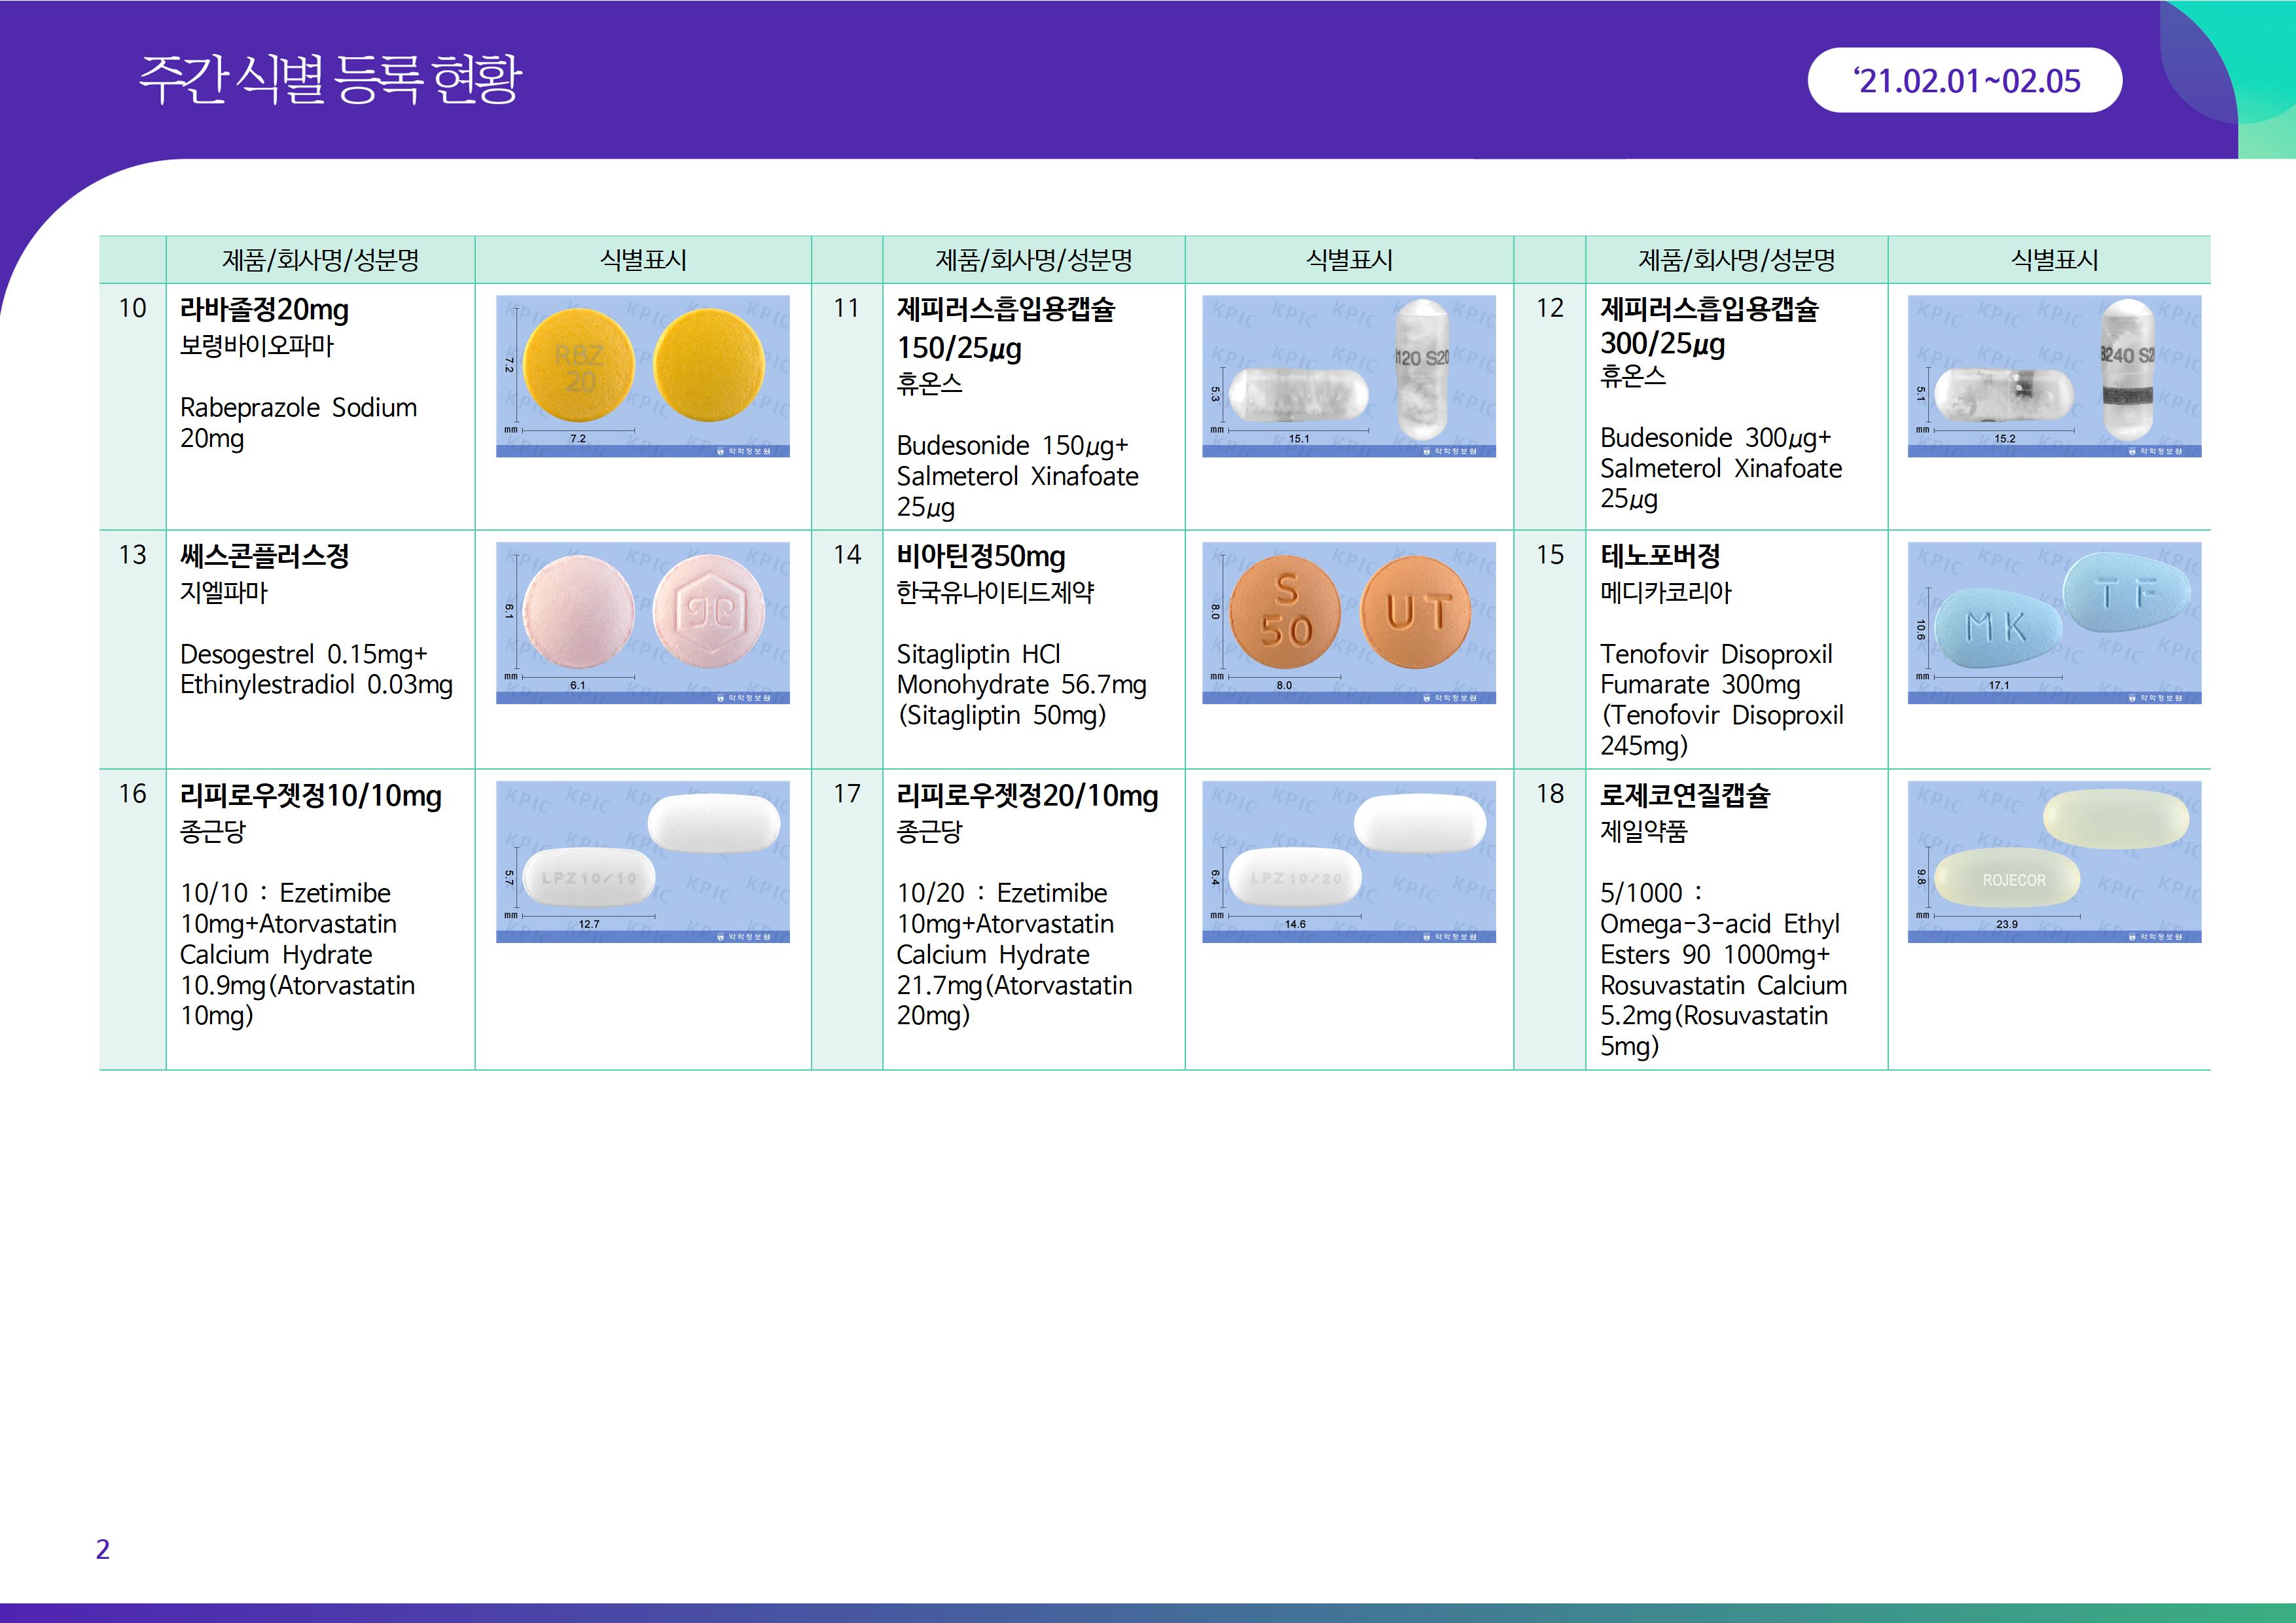Click the white LPZ 10/20 tablet image

tap(1348, 861)
